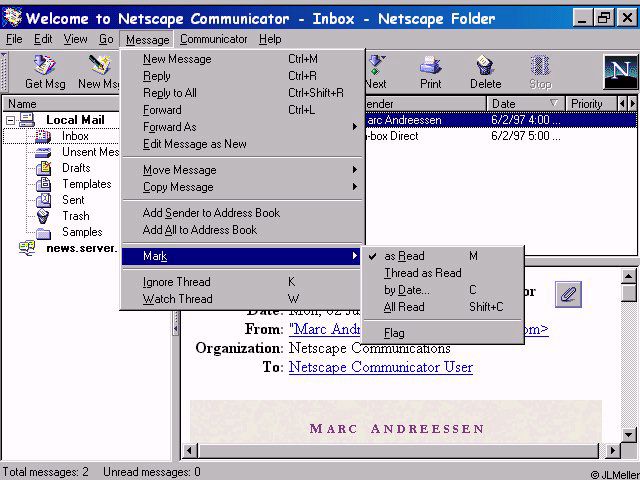
Task: Choose New Message from menu
Action: pos(242,59)
